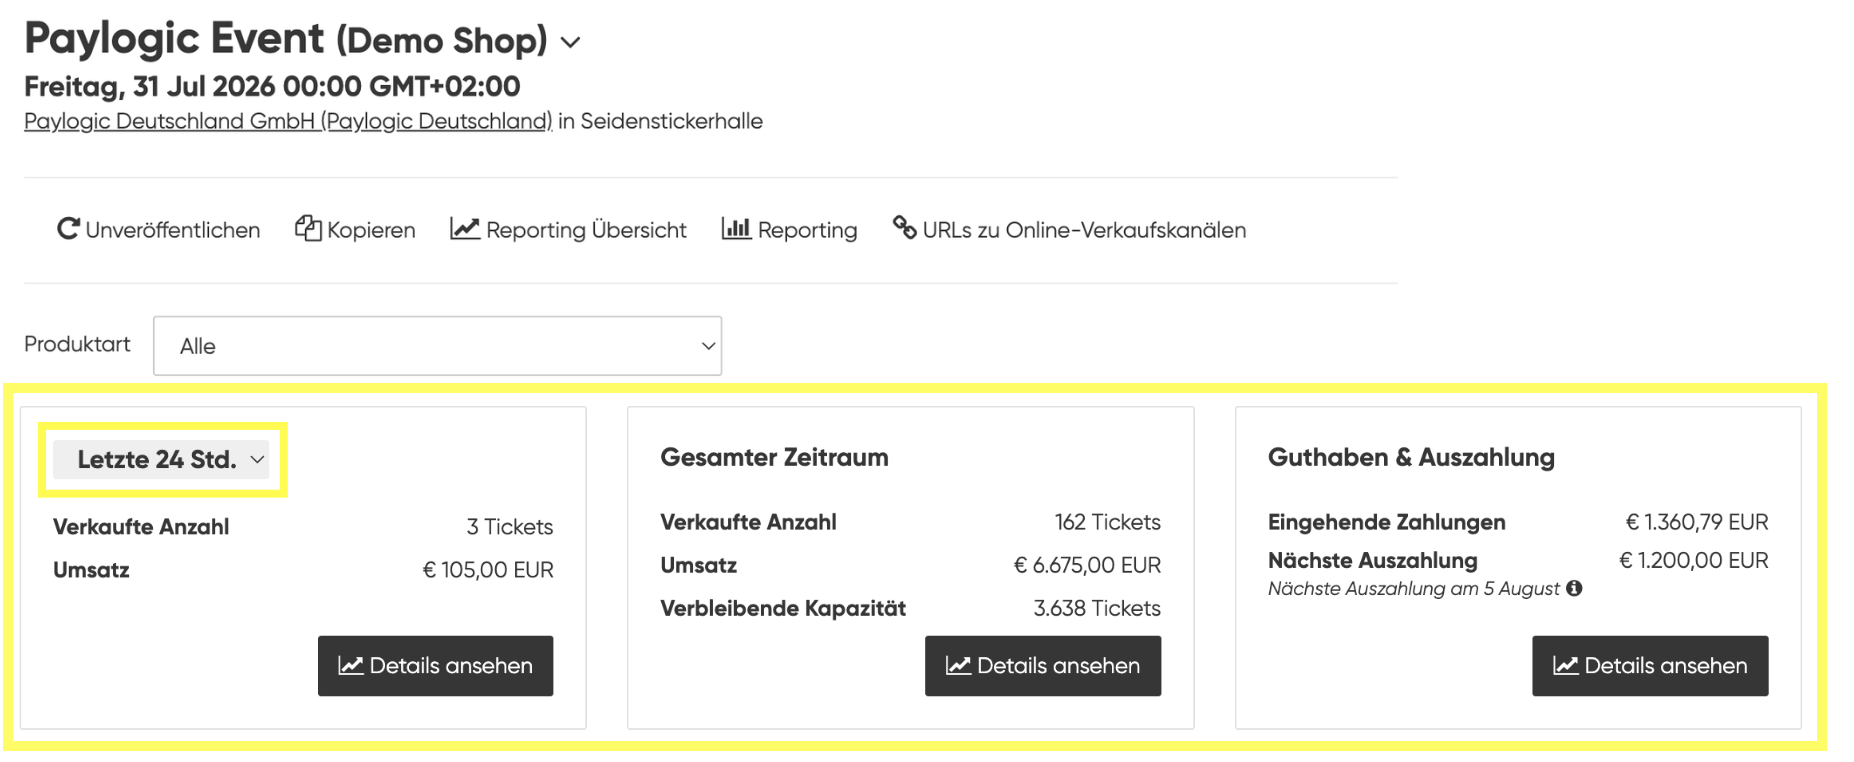Click the € 1.200,00 EUR next payout value
Screen dimensions: 1854x762
(x=1694, y=560)
